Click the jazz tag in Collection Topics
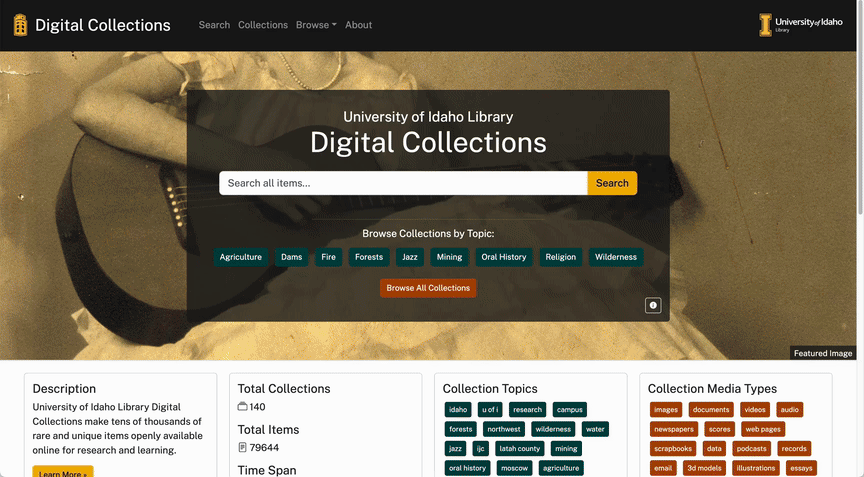 click(x=455, y=449)
